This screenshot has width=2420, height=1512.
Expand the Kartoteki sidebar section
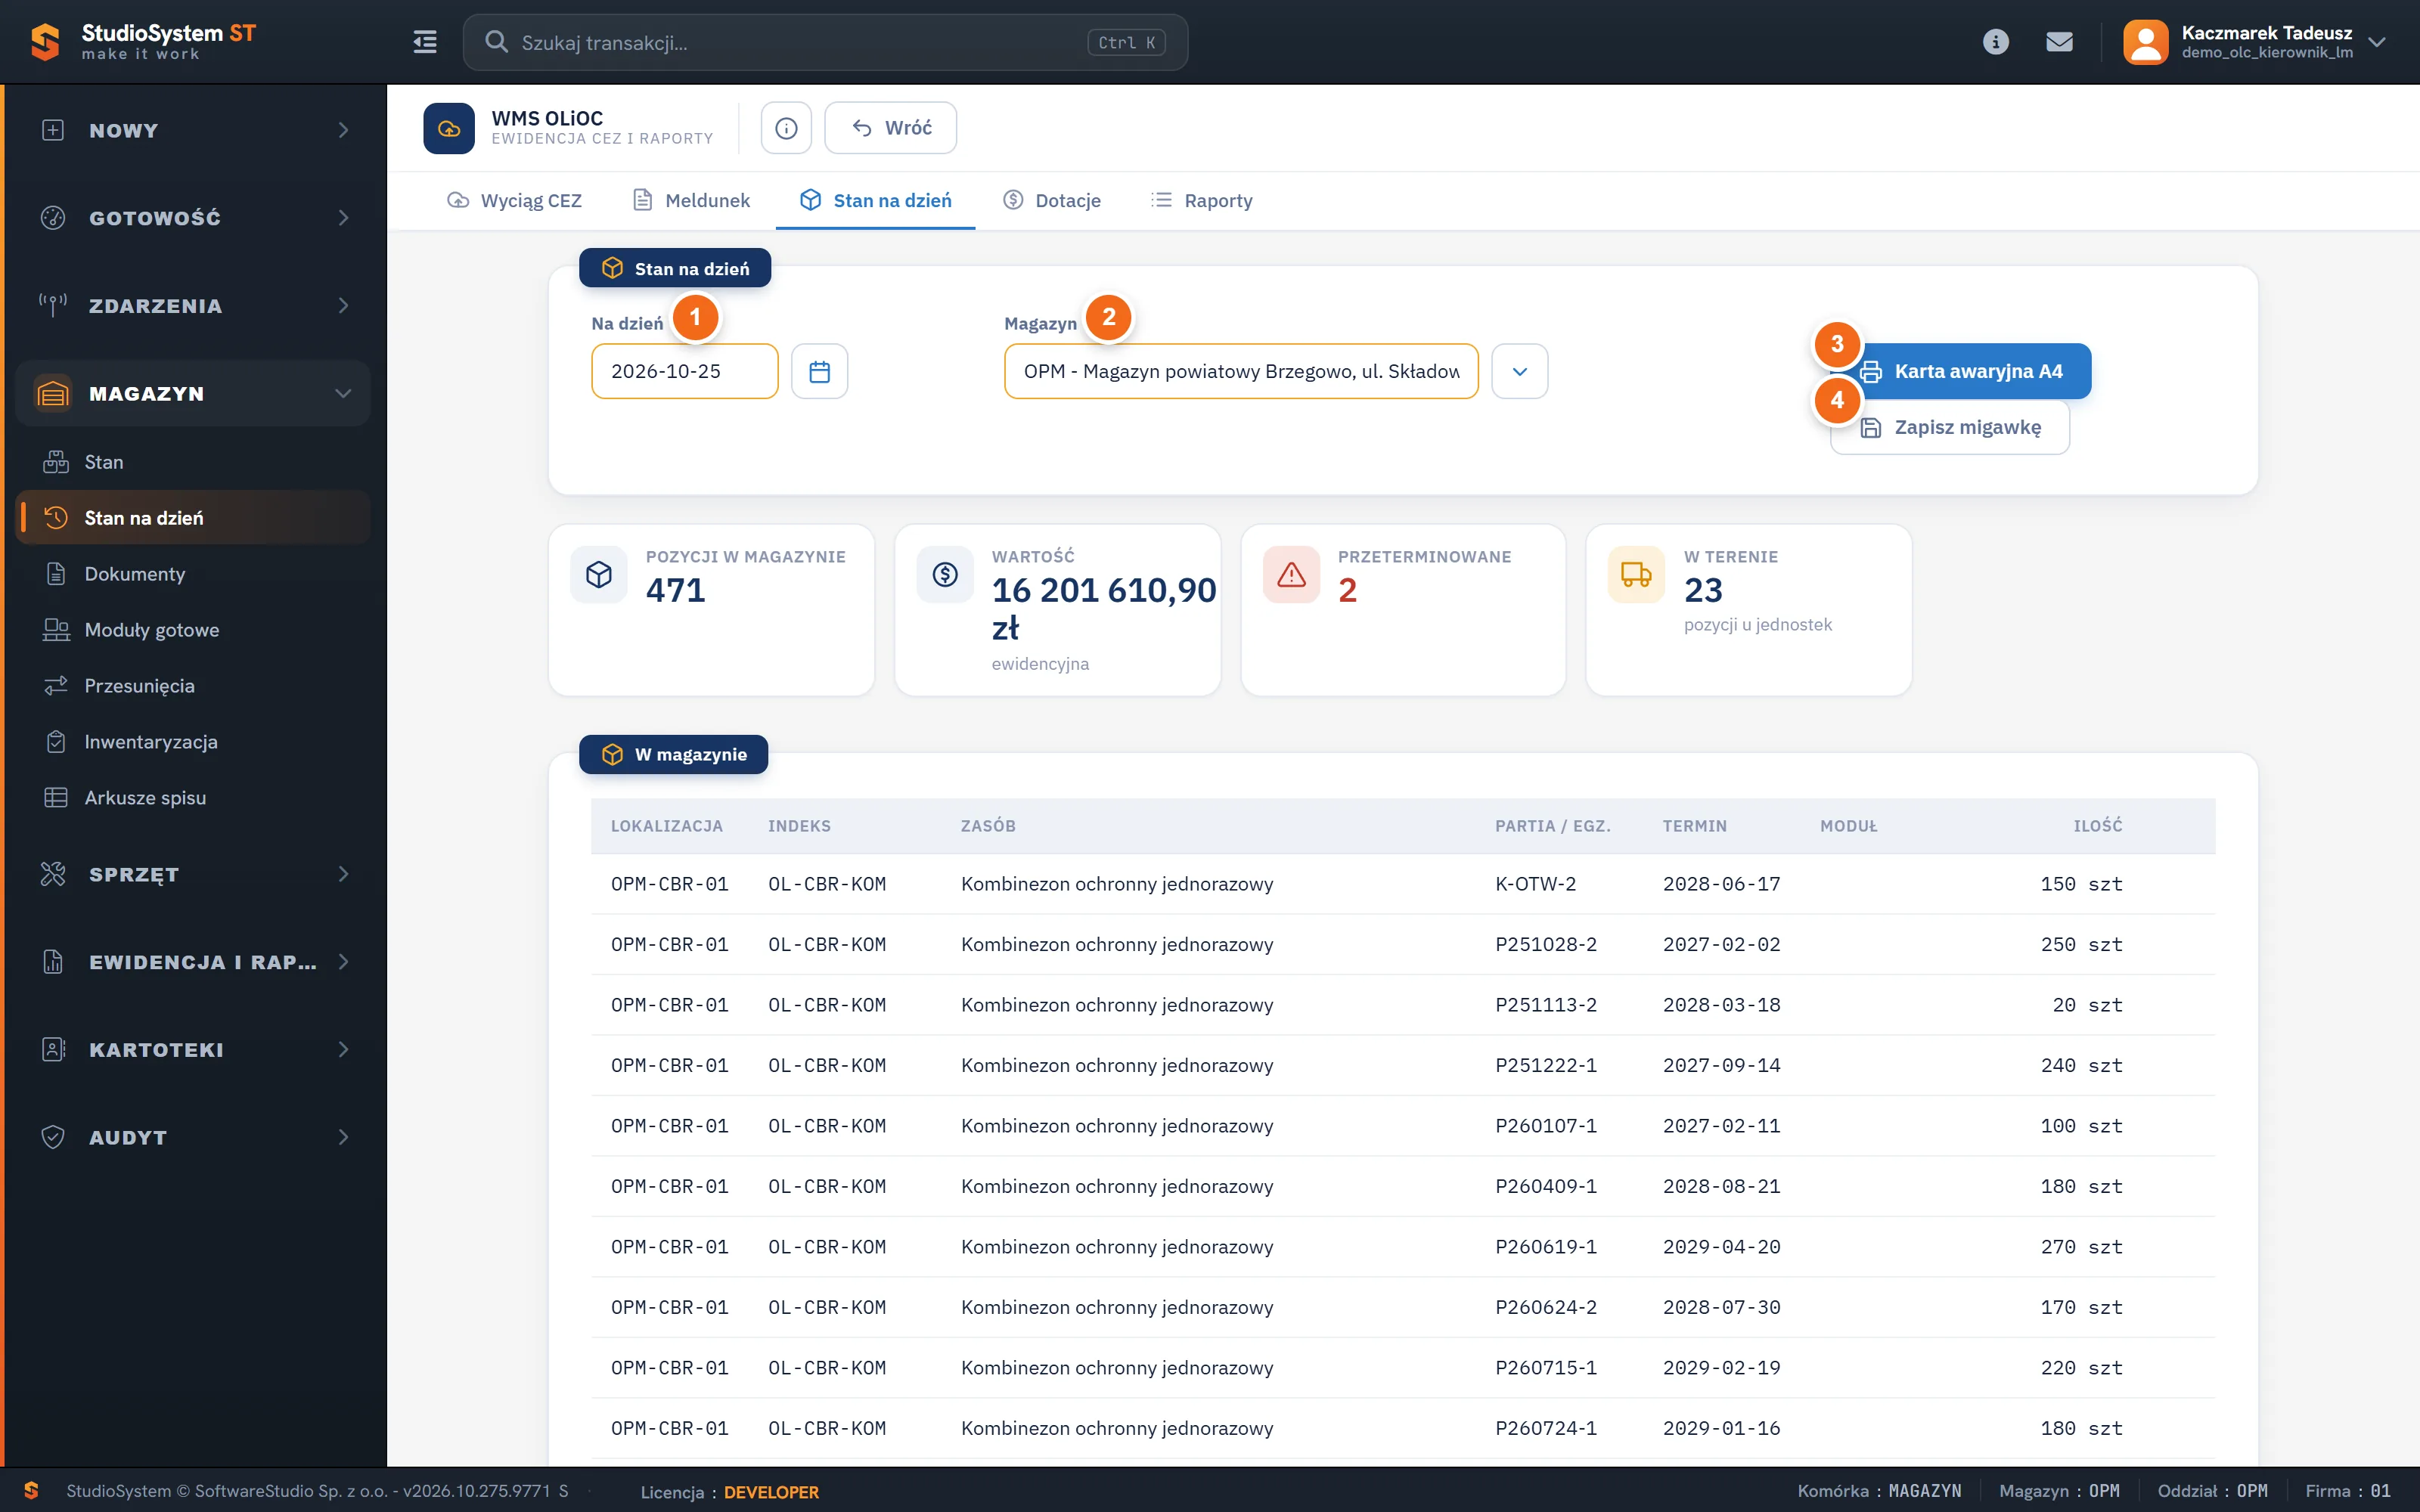pos(193,1050)
